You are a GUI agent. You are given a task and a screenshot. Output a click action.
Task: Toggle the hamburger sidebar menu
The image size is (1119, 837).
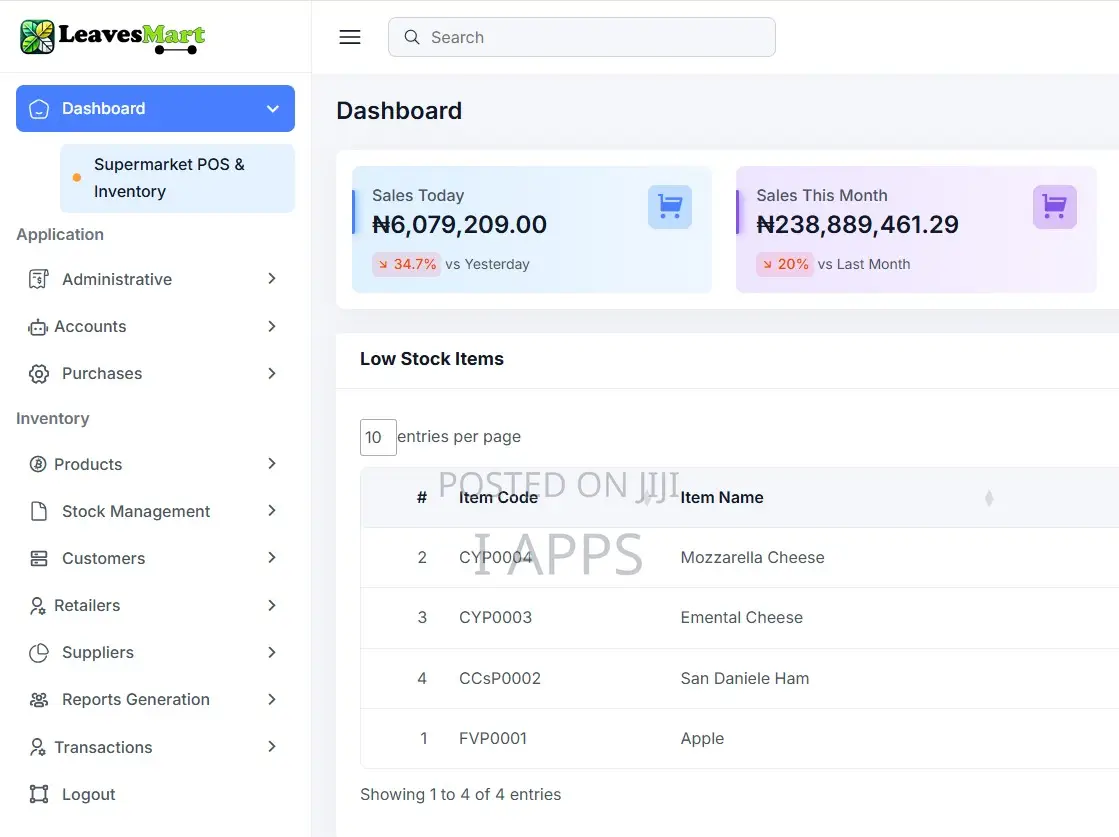tap(350, 37)
